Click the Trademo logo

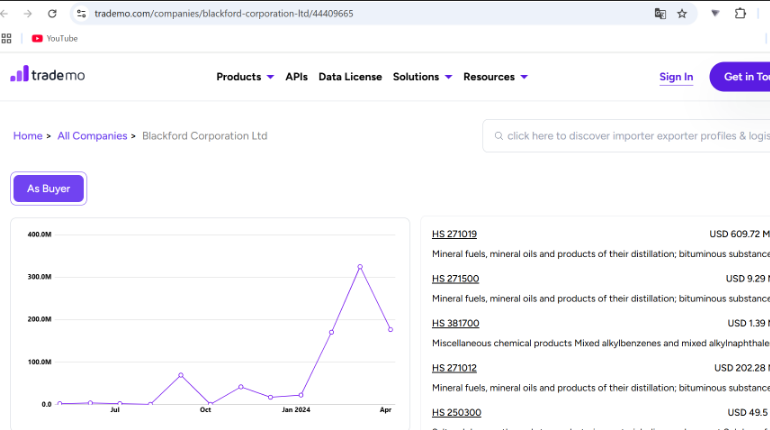point(48,74)
